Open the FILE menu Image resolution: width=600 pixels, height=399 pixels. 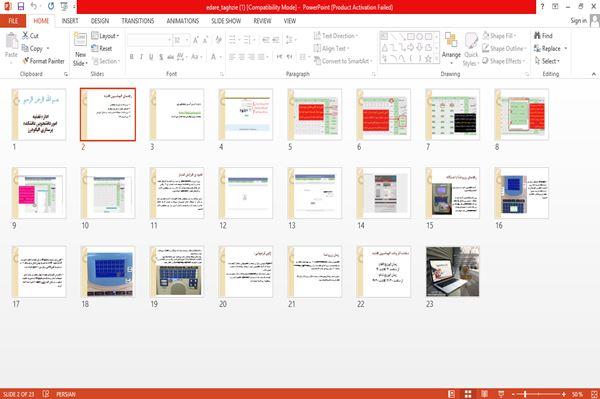point(13,21)
